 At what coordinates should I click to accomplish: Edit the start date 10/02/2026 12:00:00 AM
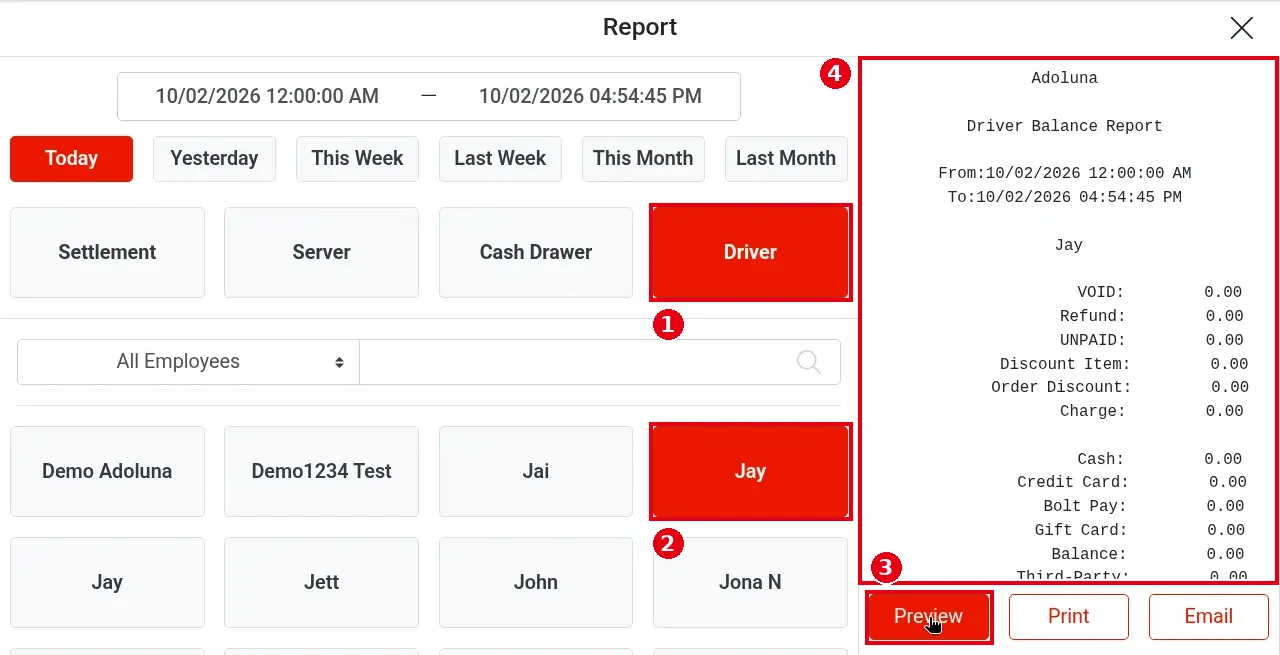pyautogui.click(x=267, y=96)
